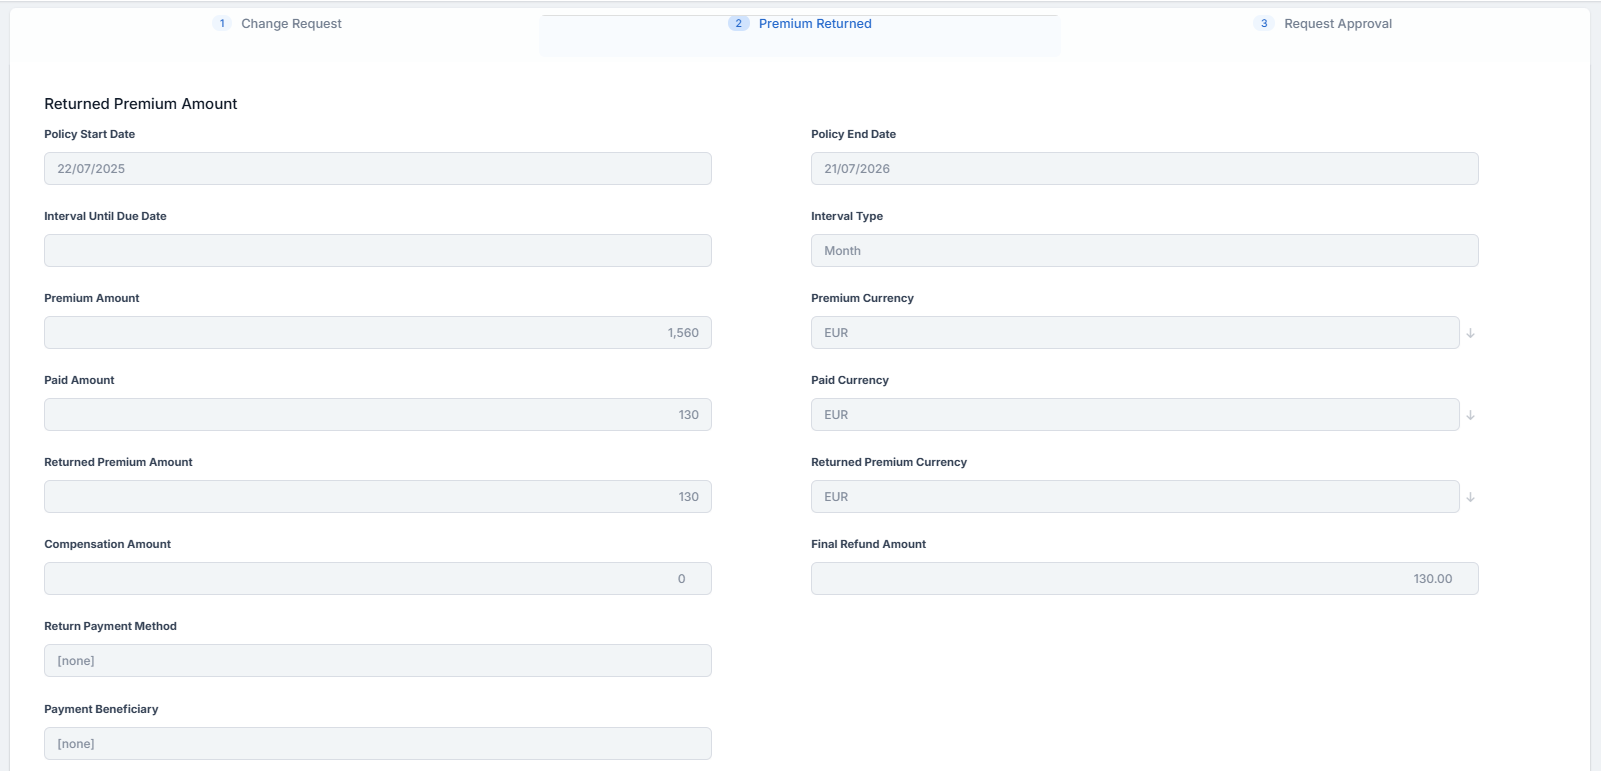Expand the Returned Premium Currency dropdown

[x=1134, y=497]
